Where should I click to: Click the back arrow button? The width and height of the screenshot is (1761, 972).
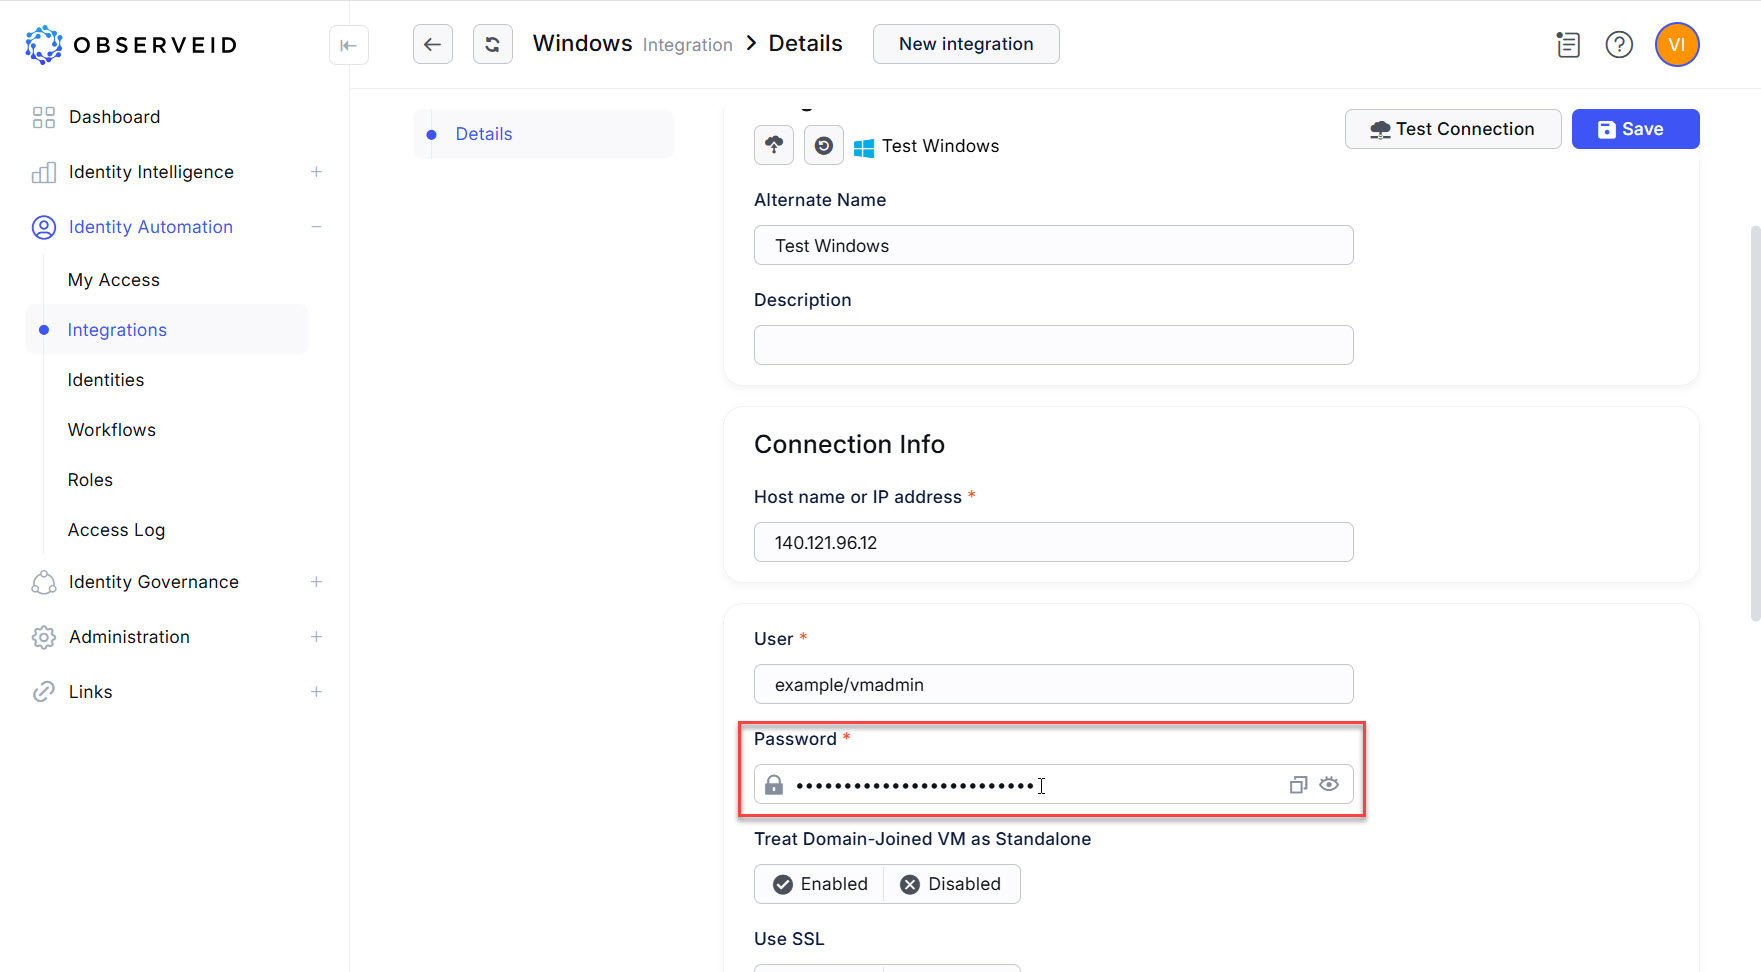coord(432,44)
